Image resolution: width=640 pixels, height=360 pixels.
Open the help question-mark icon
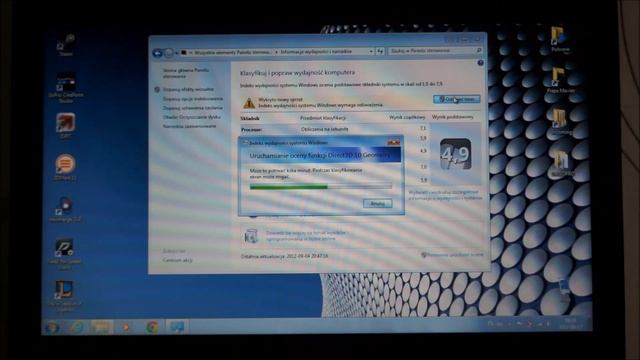click(x=480, y=63)
